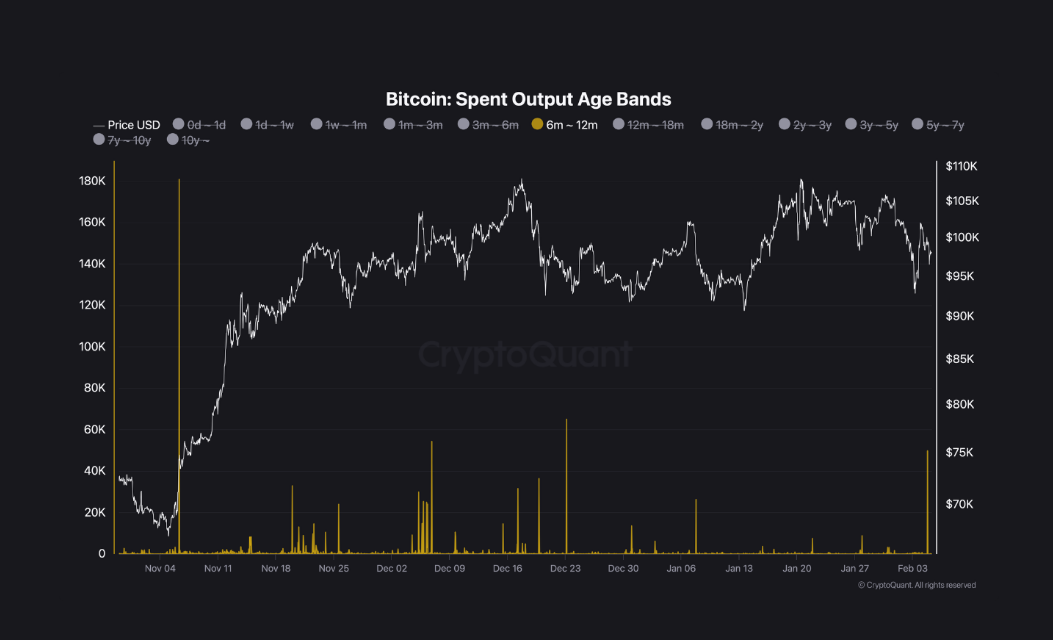Screen dimensions: 1053x640
Task: Click the 2y ~ 3y legend dot
Action: pos(784,125)
